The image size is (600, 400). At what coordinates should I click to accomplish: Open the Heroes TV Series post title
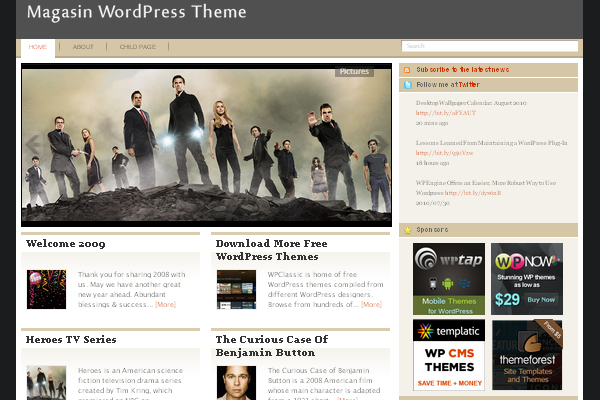coord(71,340)
